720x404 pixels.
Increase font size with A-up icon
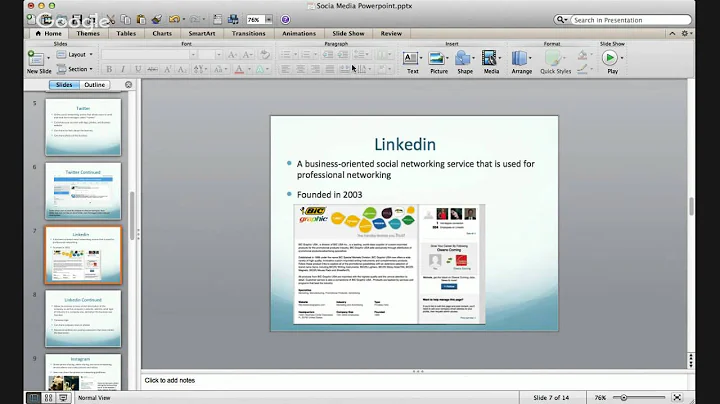[232, 54]
